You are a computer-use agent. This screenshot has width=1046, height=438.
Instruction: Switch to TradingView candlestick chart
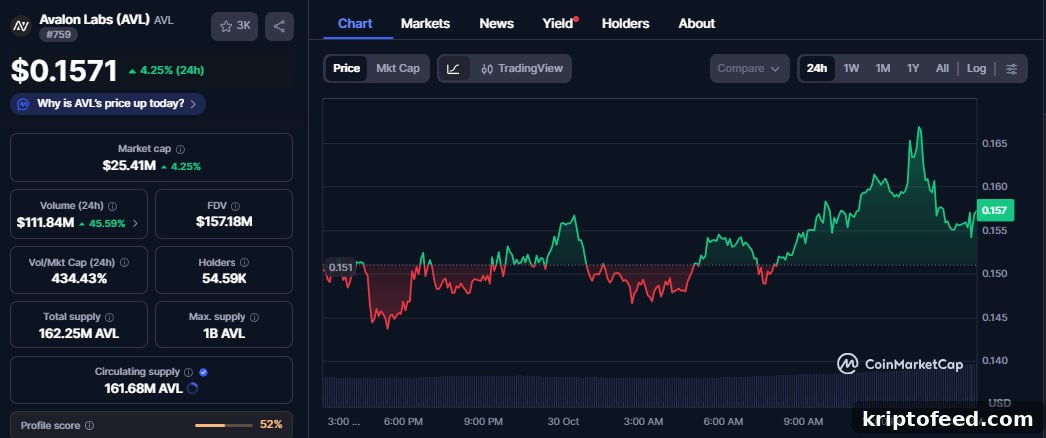tap(522, 69)
